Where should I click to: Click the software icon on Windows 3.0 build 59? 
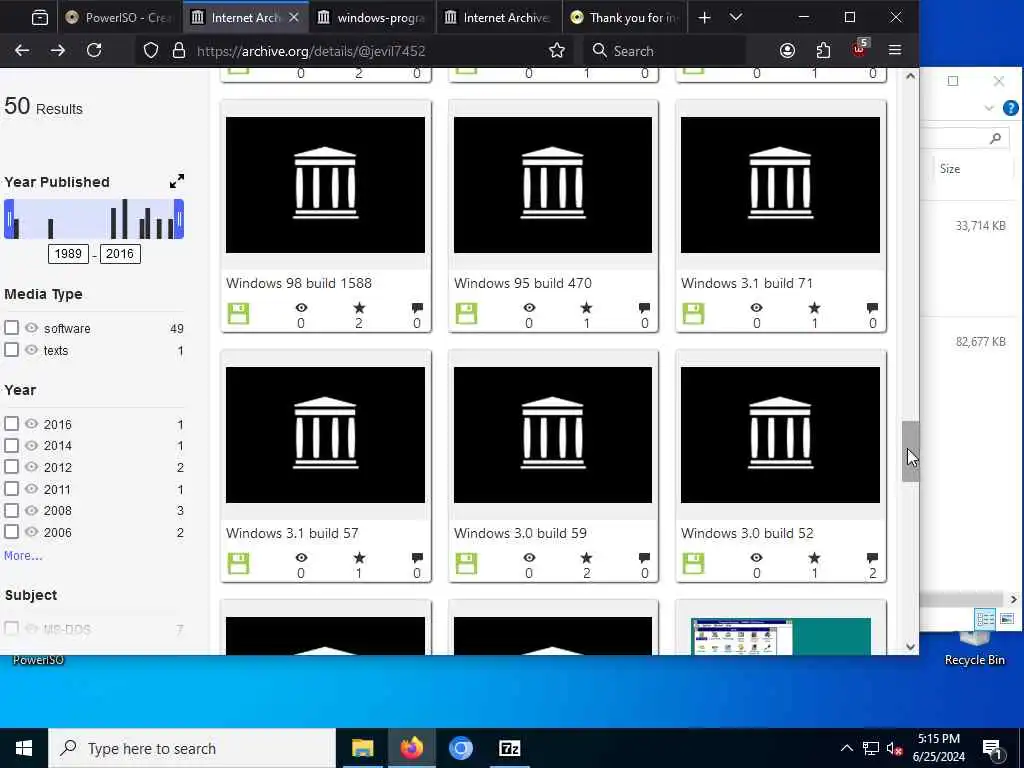tap(466, 564)
